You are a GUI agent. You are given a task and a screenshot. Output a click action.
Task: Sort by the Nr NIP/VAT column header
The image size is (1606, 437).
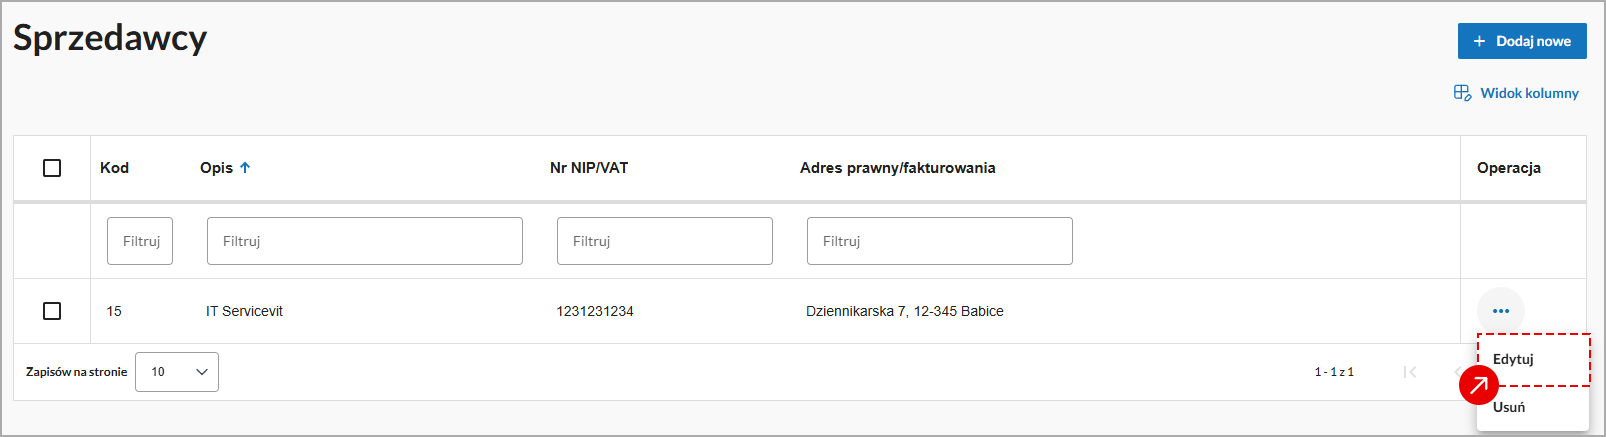pyautogui.click(x=589, y=168)
